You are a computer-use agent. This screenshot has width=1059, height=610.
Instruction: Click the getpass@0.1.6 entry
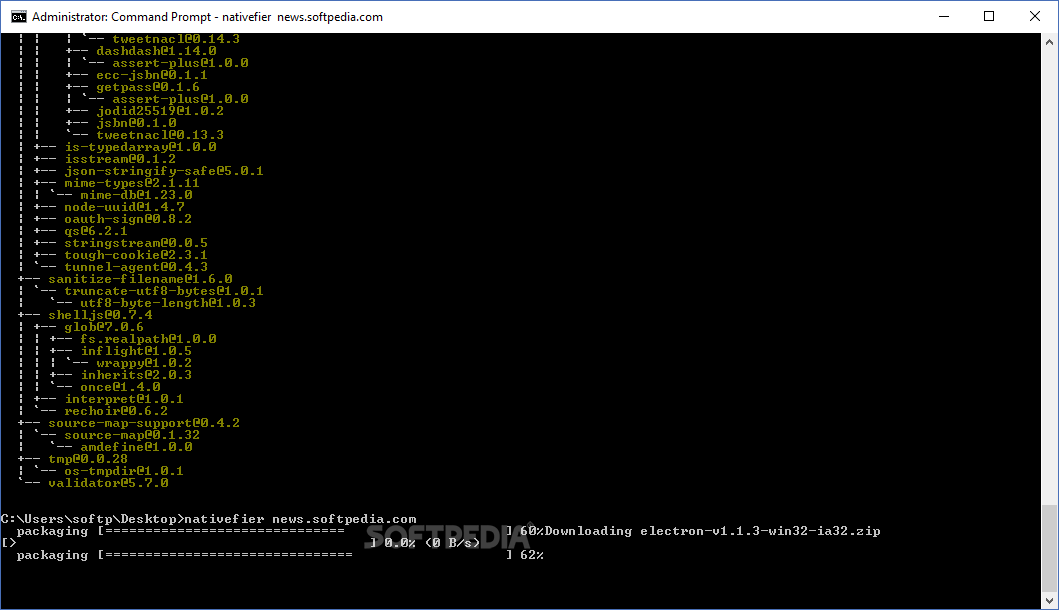148,88
